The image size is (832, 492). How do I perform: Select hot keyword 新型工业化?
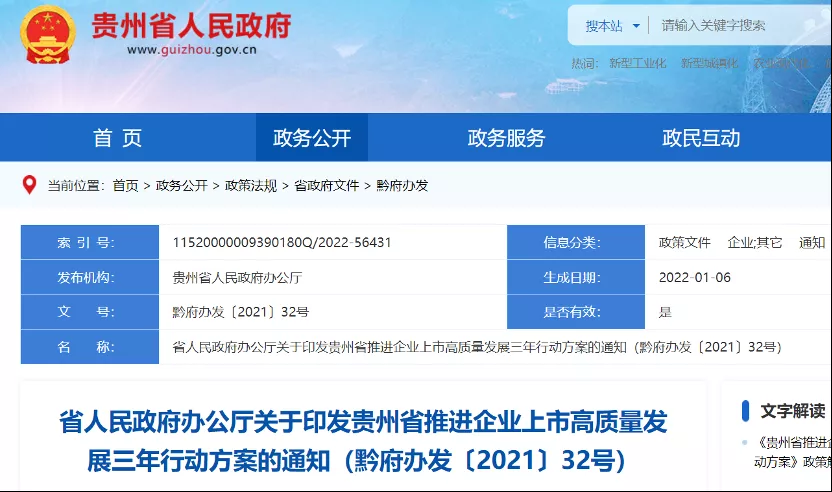click(637, 63)
